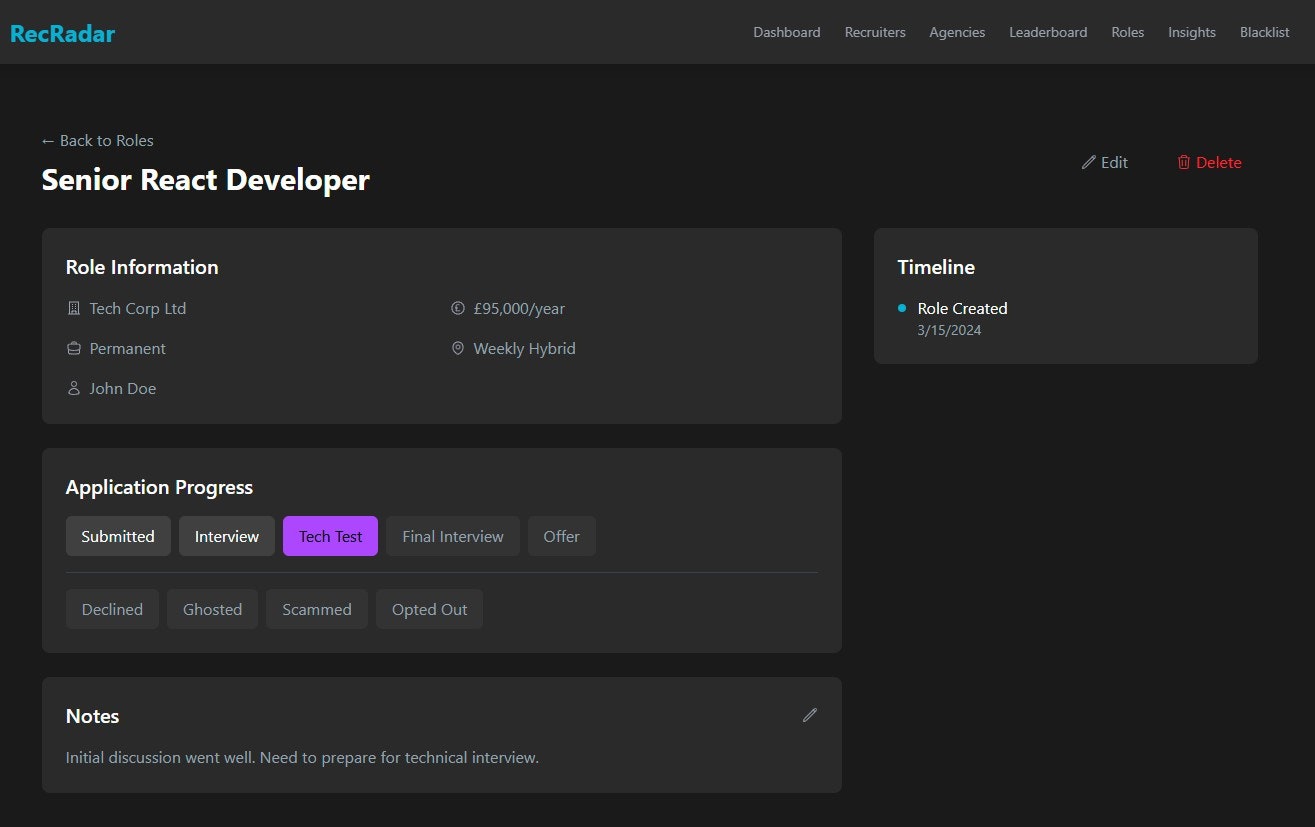1315x827 pixels.
Task: Click the Role Created timeline entry
Action: tap(962, 309)
